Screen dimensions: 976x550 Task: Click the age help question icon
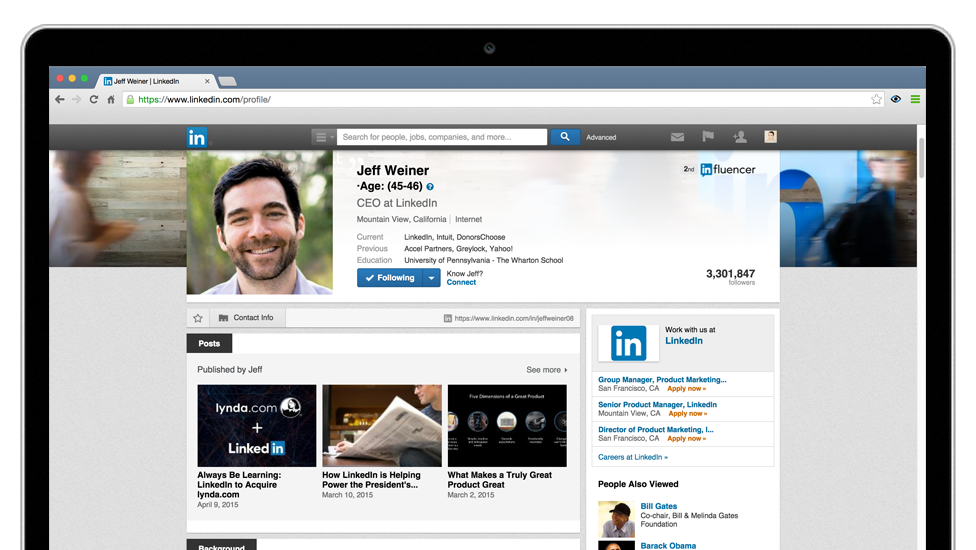[430, 187]
